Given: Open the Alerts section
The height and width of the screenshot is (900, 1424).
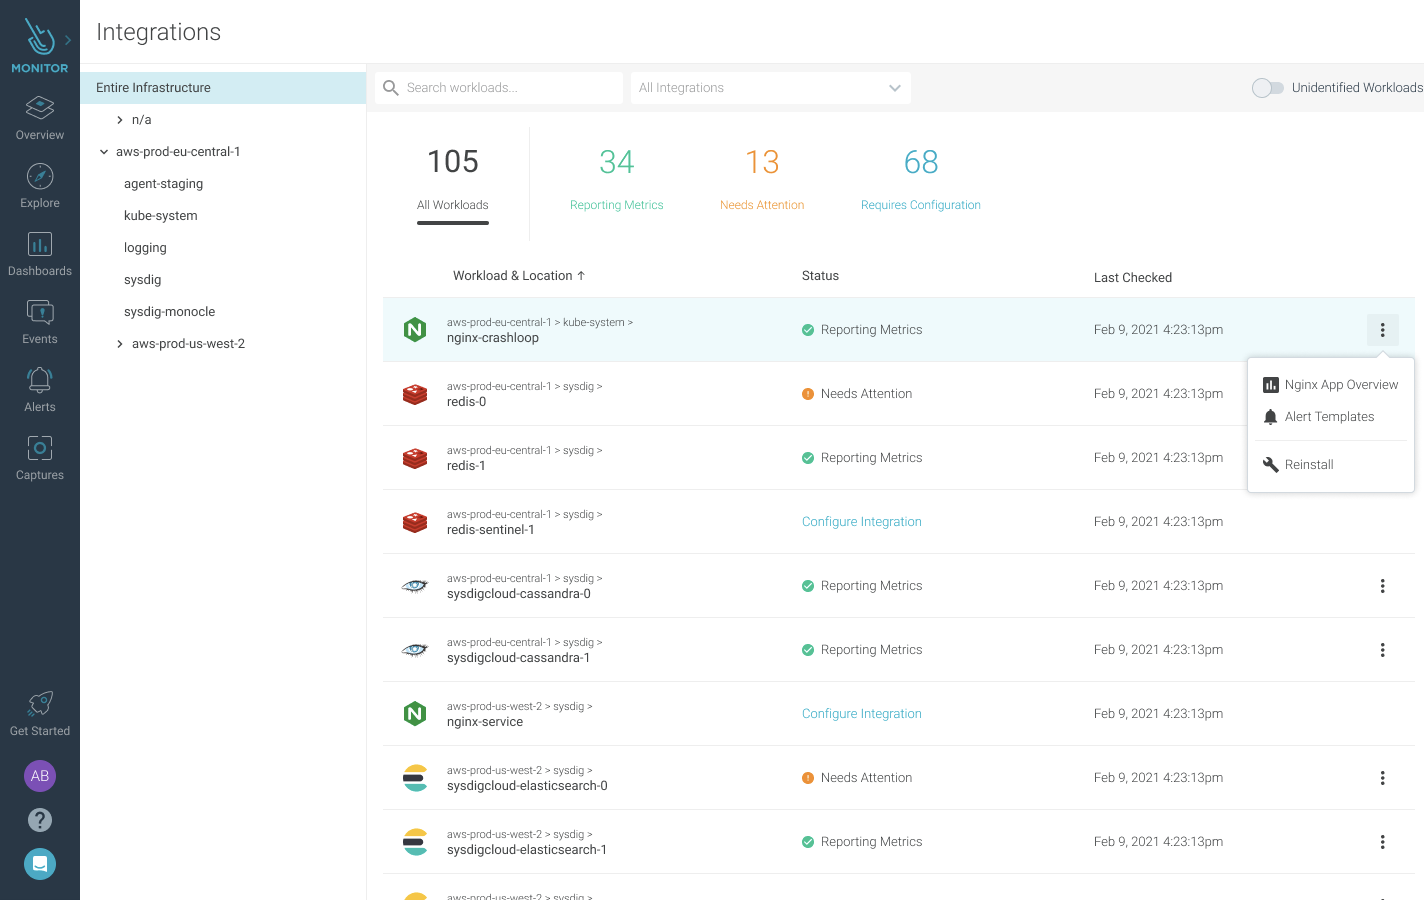Looking at the screenshot, I should pos(40,389).
